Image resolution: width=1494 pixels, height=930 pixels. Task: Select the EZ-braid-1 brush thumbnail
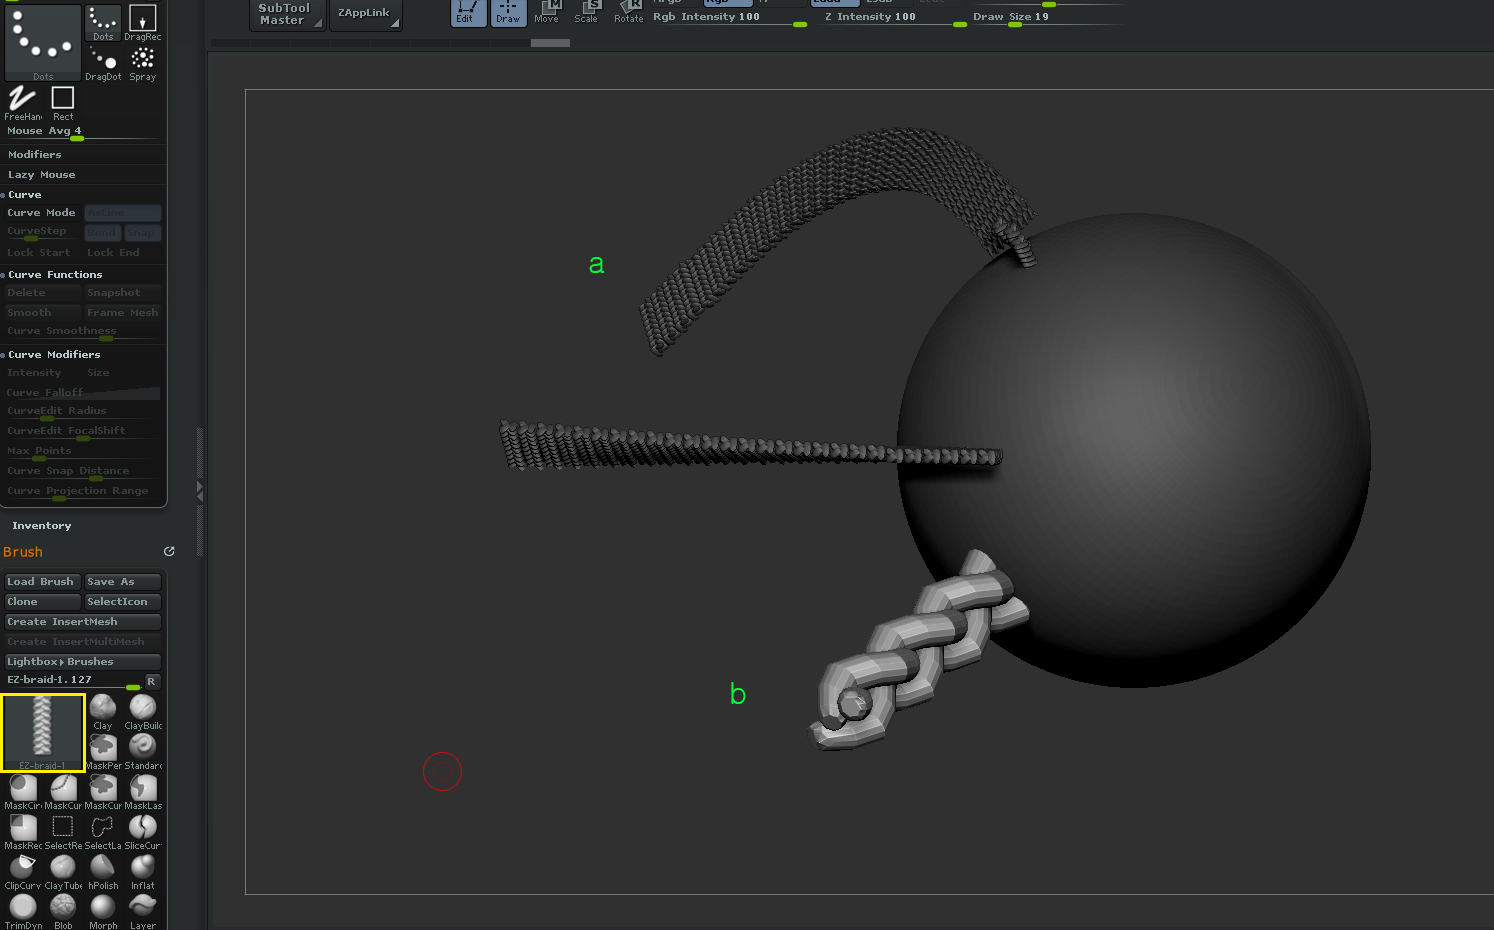pyautogui.click(x=43, y=732)
